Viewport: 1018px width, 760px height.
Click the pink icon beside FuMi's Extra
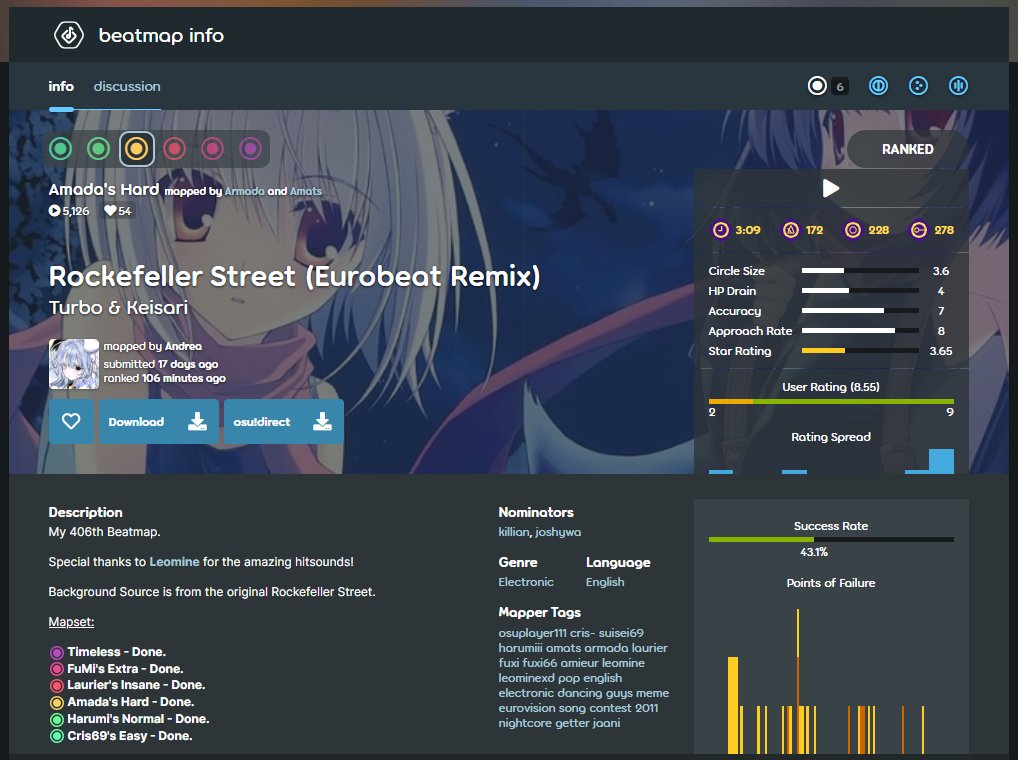[x=56, y=669]
